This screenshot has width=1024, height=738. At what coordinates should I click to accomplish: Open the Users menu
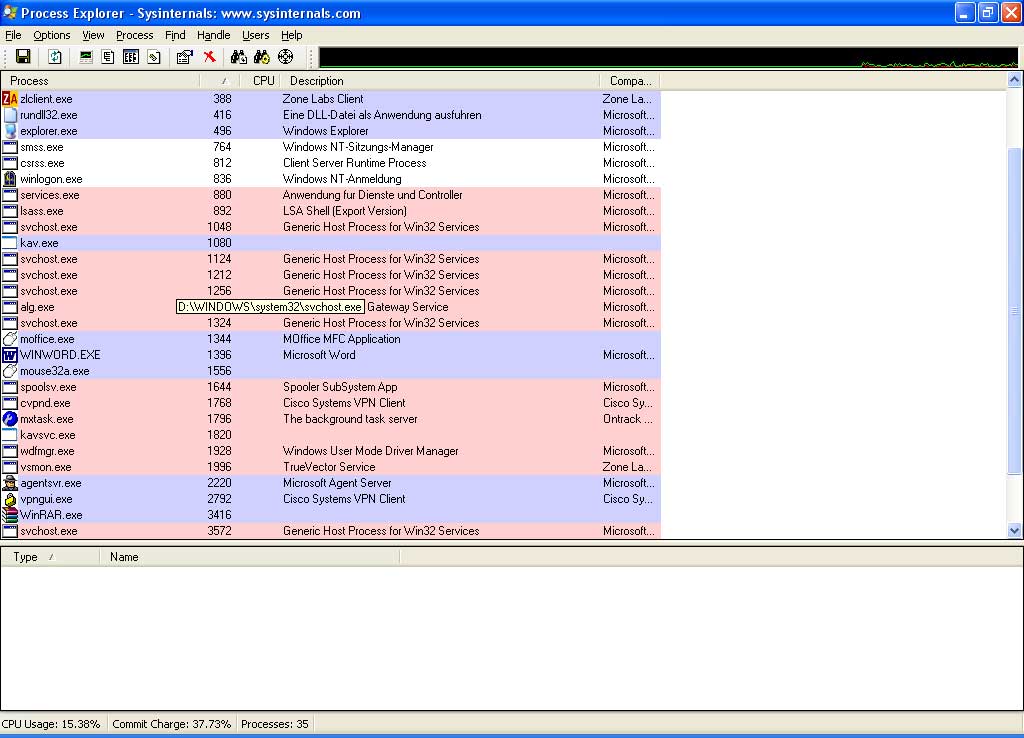tap(255, 35)
